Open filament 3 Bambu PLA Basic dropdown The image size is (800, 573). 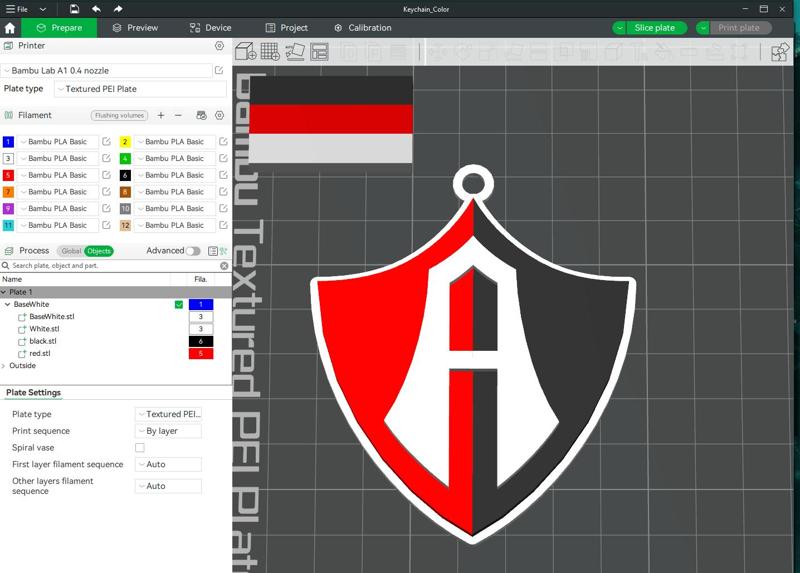57,159
